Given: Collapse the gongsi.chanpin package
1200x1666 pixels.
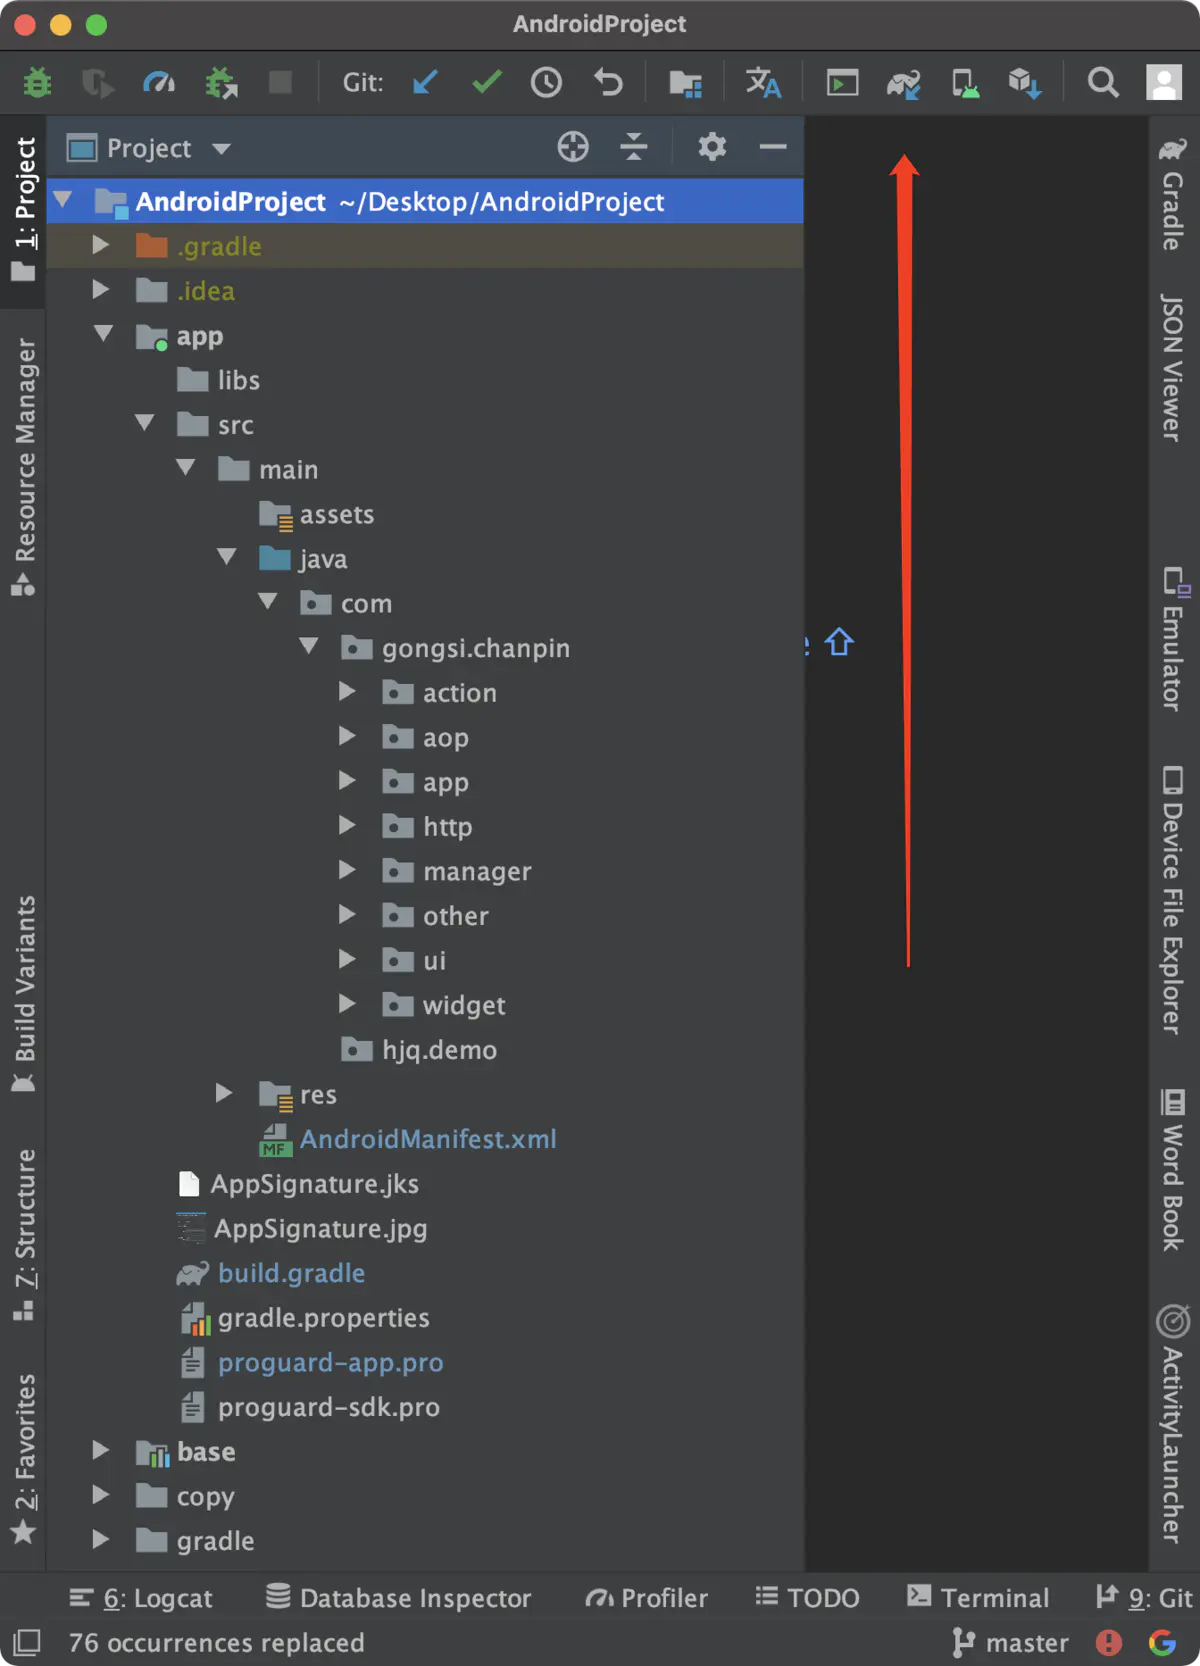Looking at the screenshot, I should (x=309, y=647).
